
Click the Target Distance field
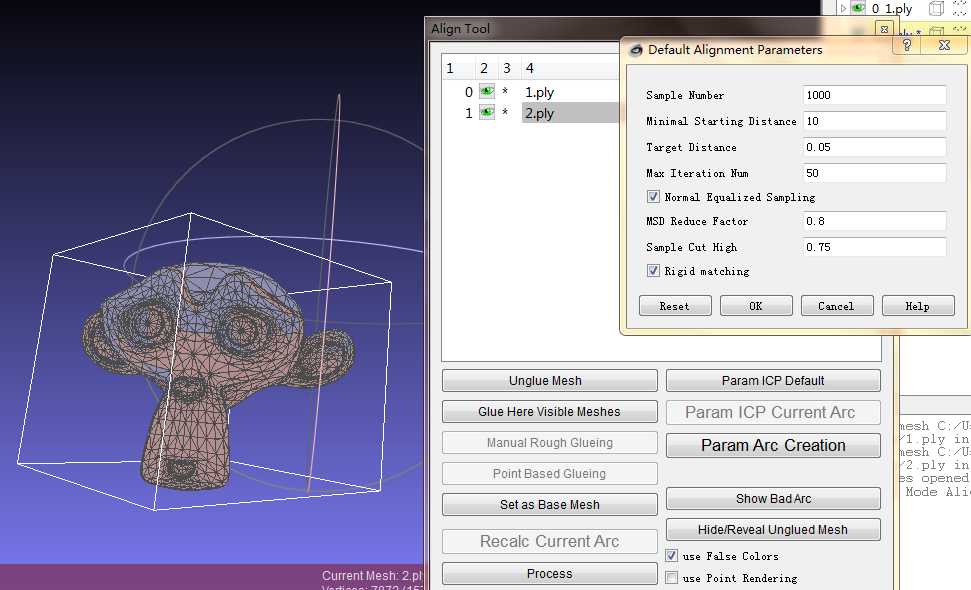pos(874,147)
